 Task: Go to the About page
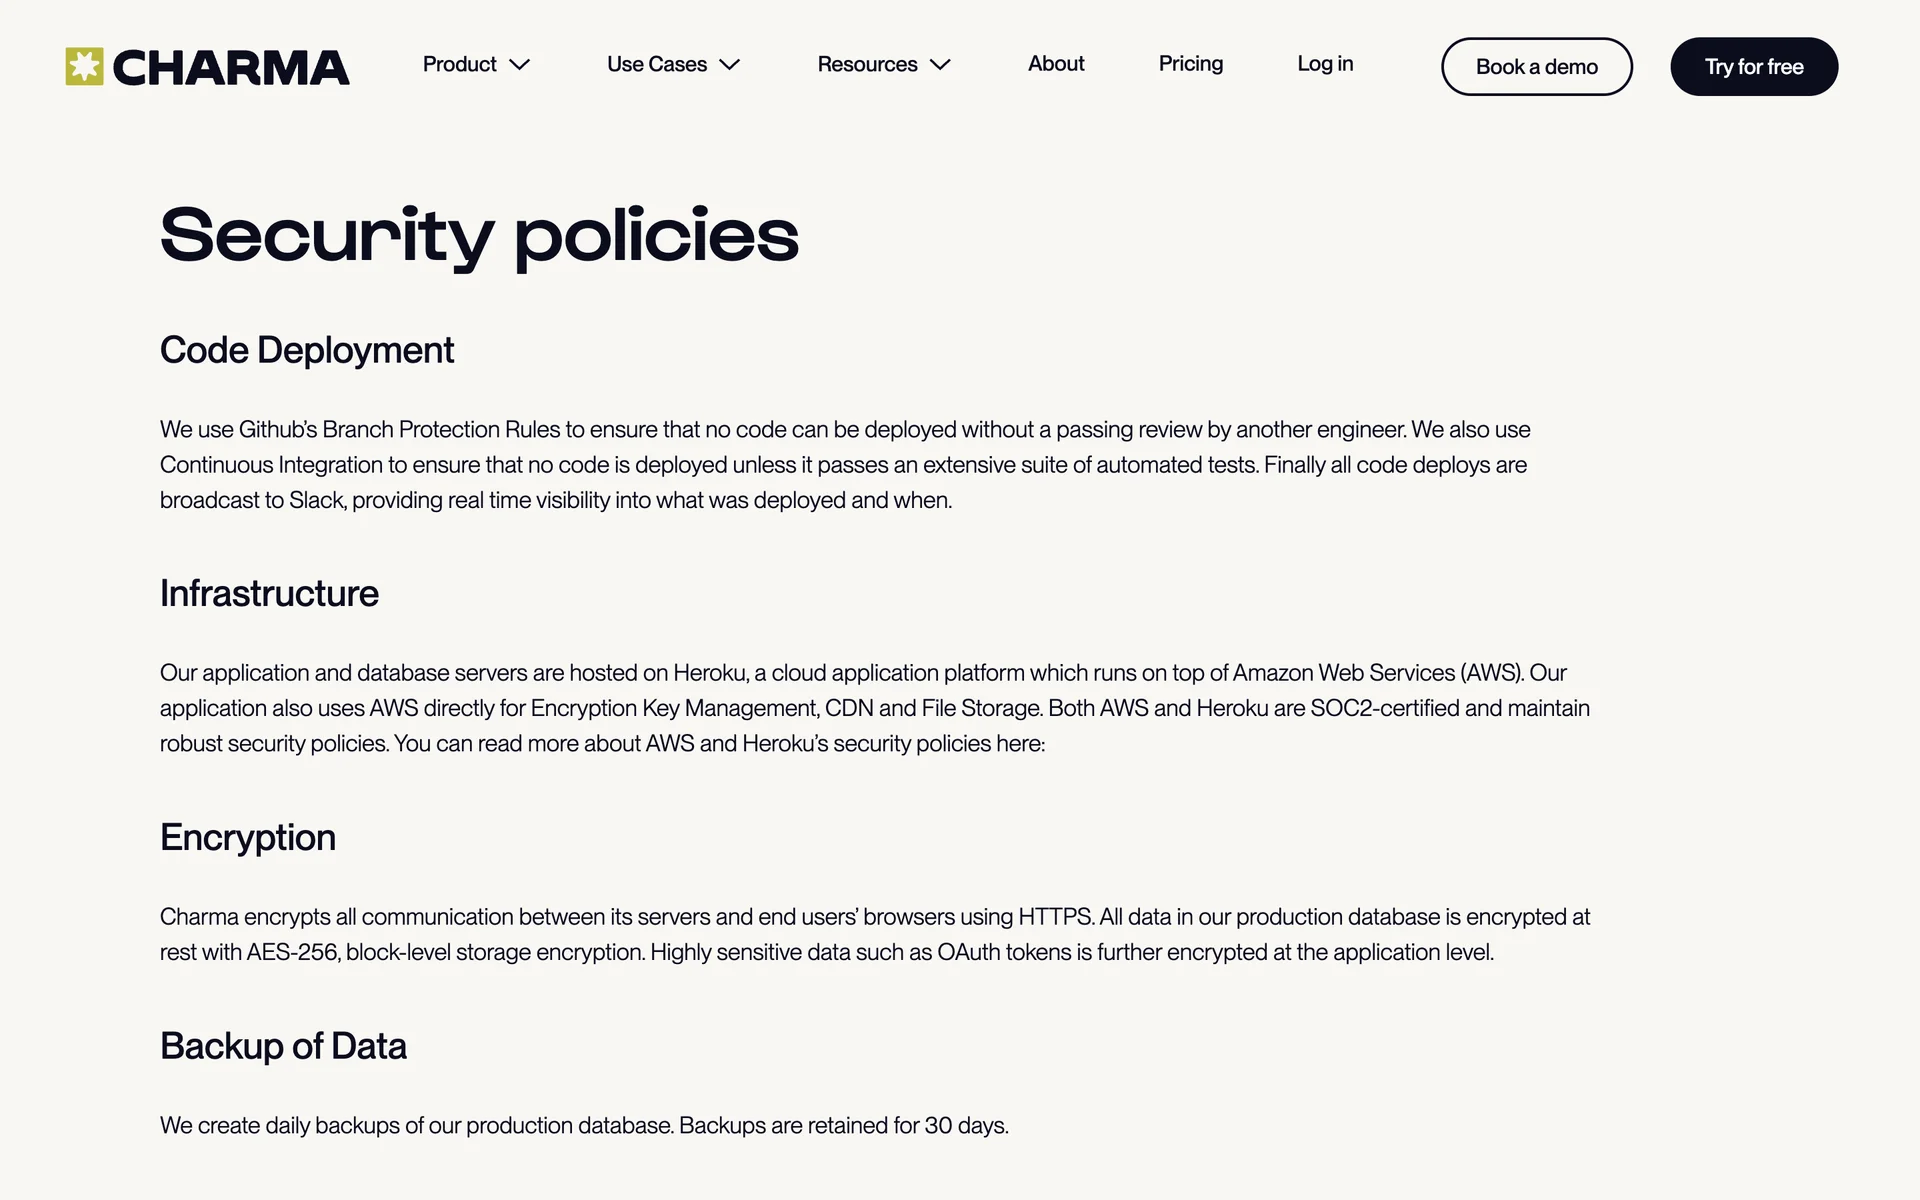1056,64
